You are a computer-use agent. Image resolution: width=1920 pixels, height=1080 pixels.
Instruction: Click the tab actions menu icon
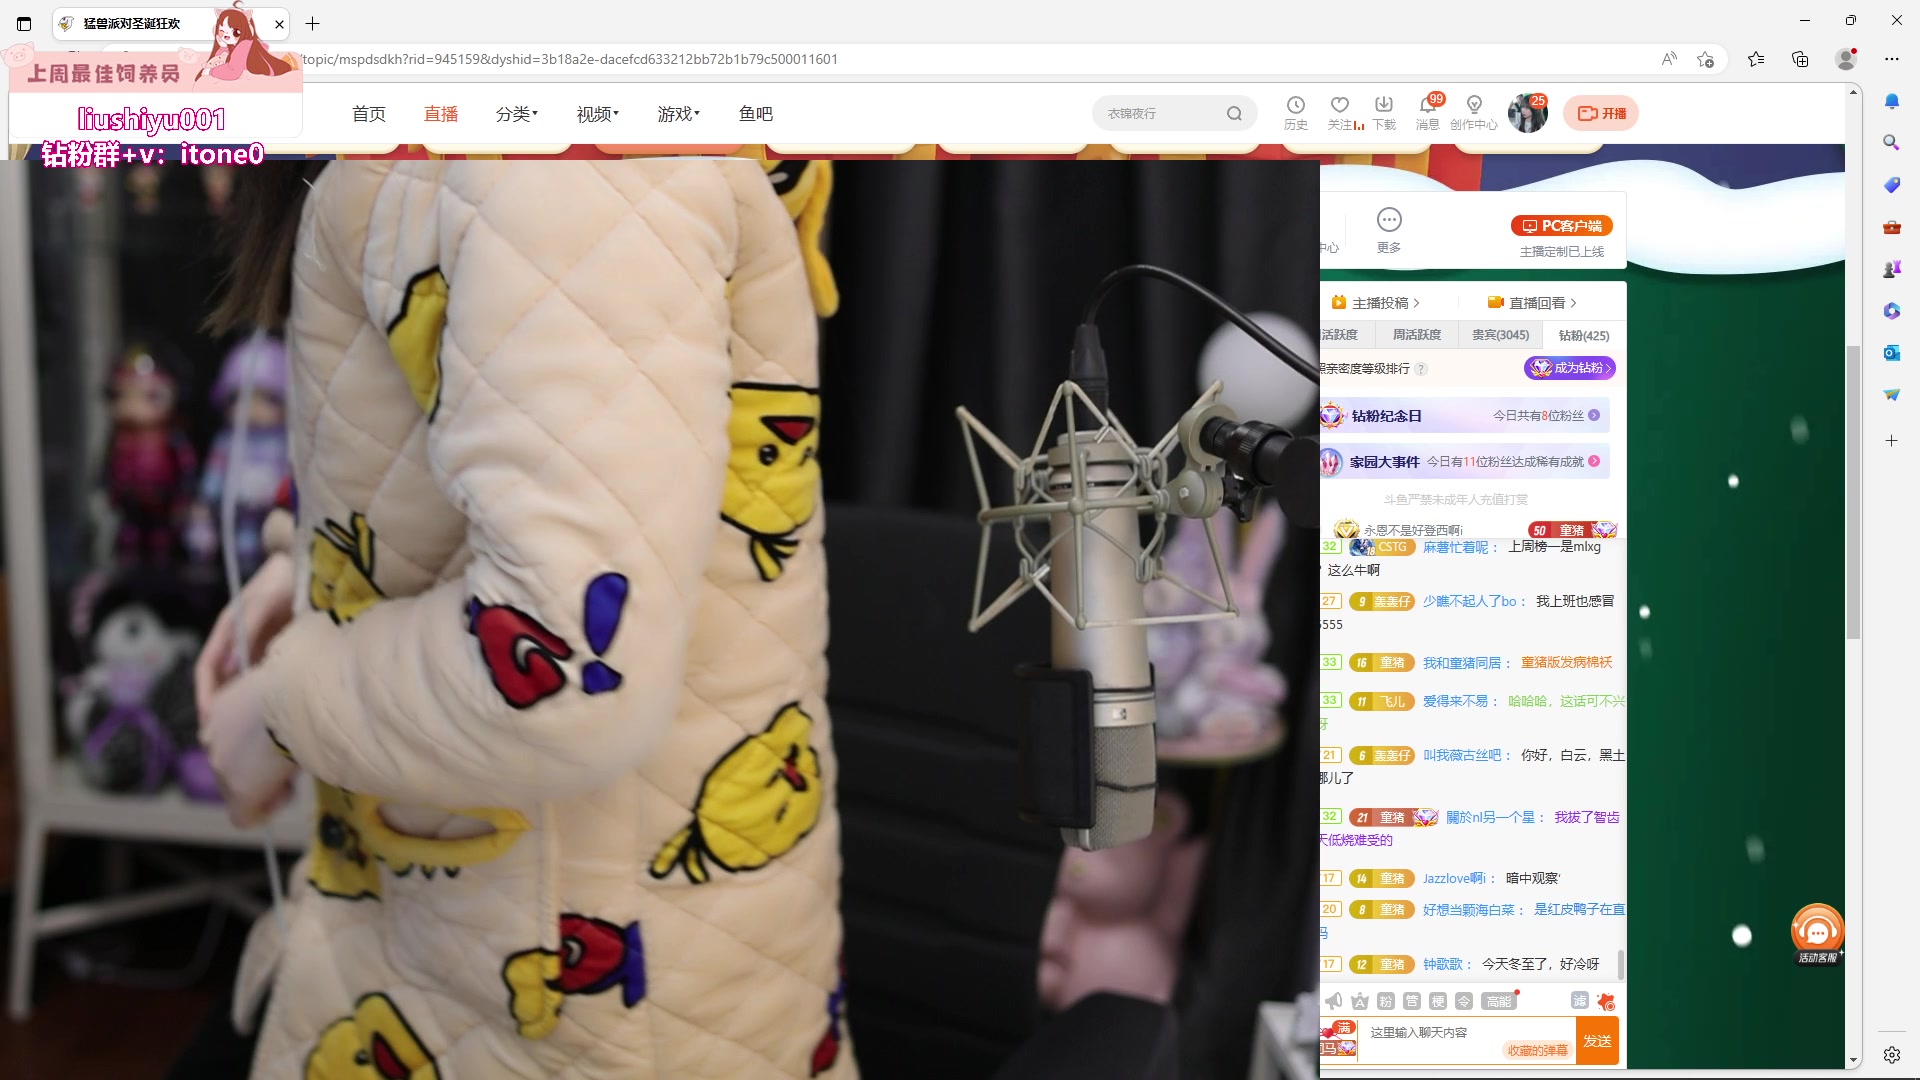(24, 23)
